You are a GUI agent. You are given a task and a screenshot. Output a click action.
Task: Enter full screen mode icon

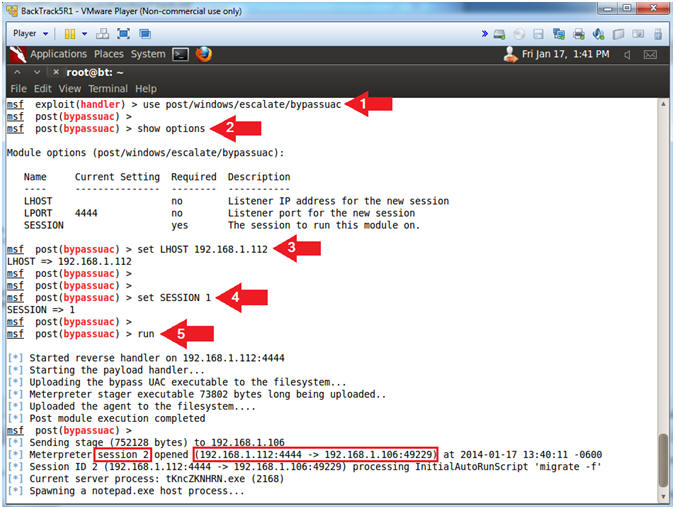(124, 34)
